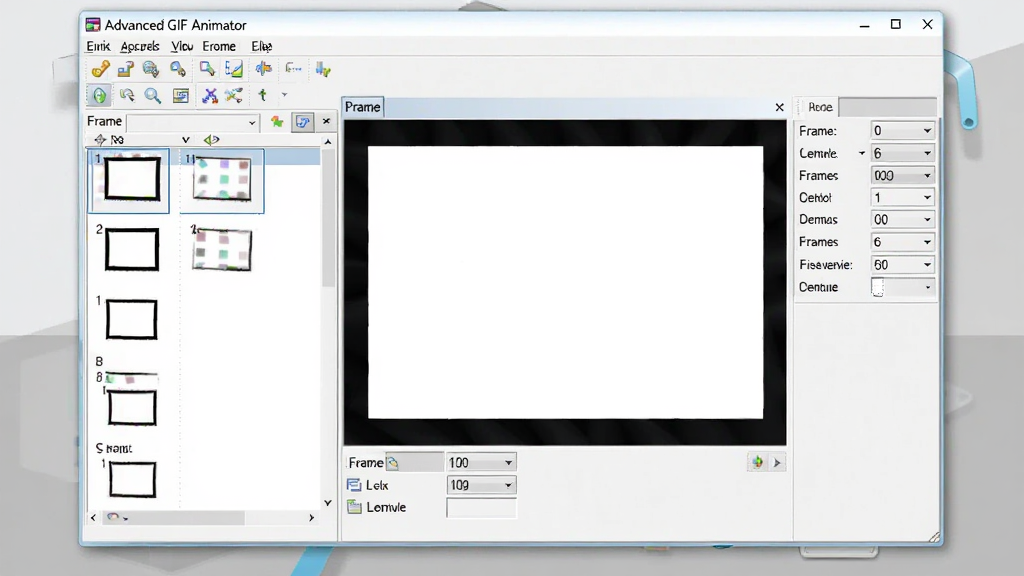Open the Vicu menu
The width and height of the screenshot is (1024, 576).
click(182, 46)
